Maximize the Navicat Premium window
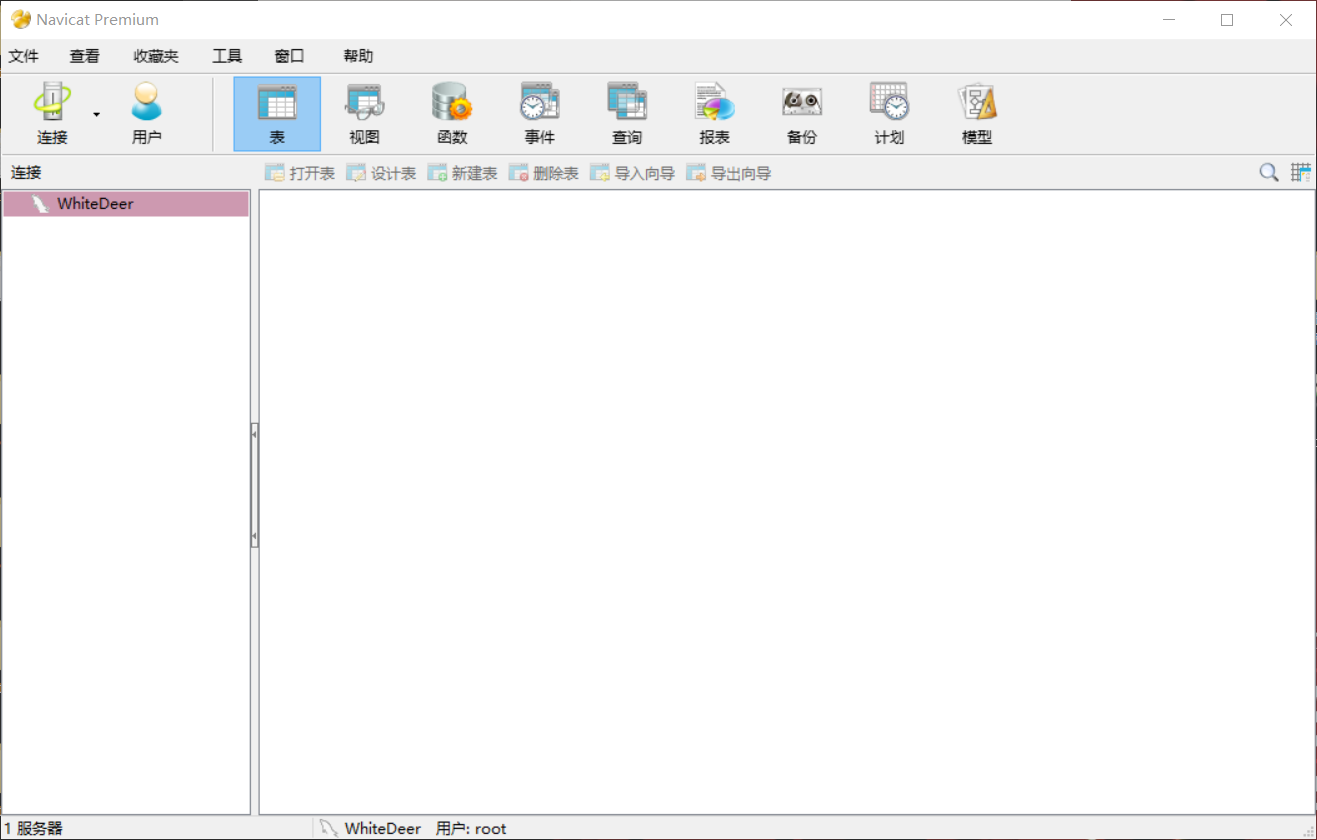Image resolution: width=1317 pixels, height=840 pixels. [x=1227, y=20]
